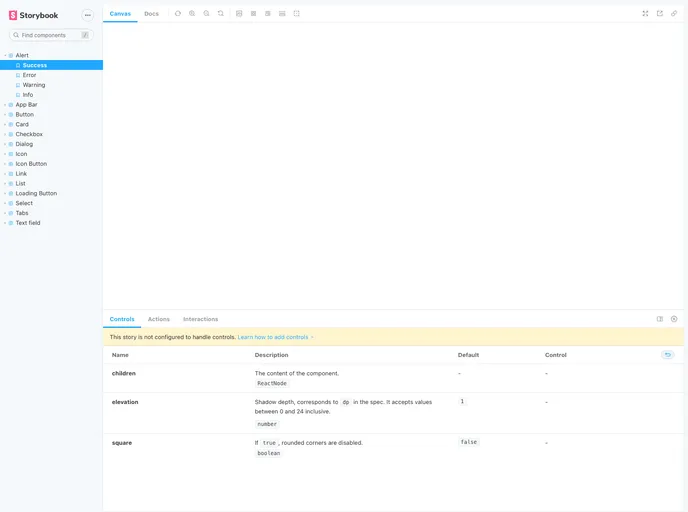Screen dimensions: 688x512
Task: Select the Warning story under Alert
Action: (34, 85)
